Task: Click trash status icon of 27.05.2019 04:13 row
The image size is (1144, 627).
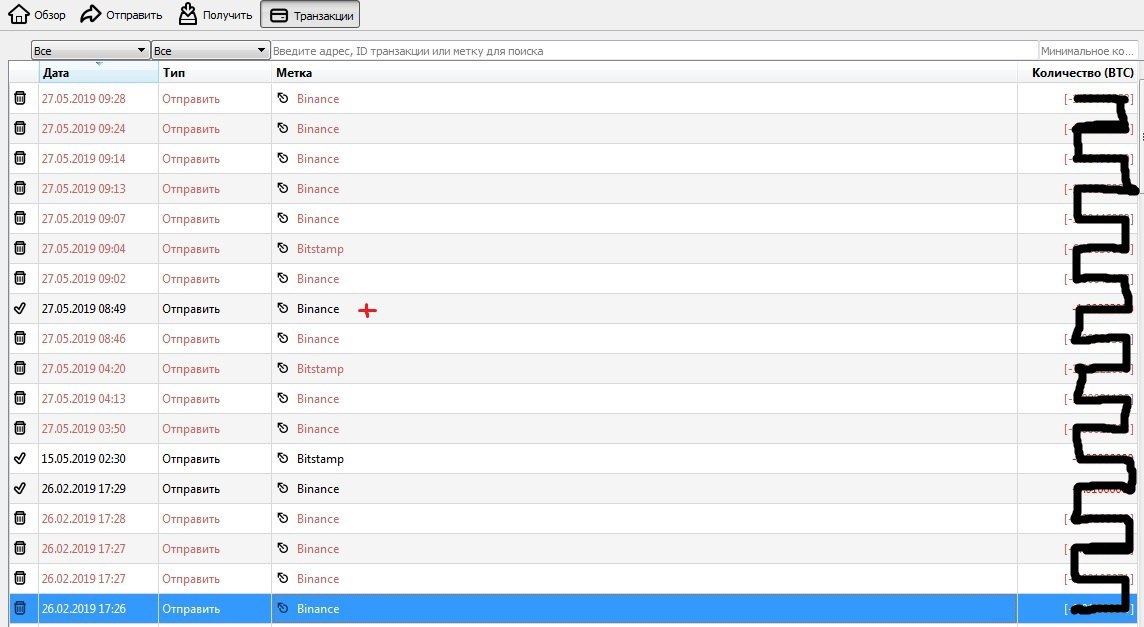Action: (x=20, y=398)
